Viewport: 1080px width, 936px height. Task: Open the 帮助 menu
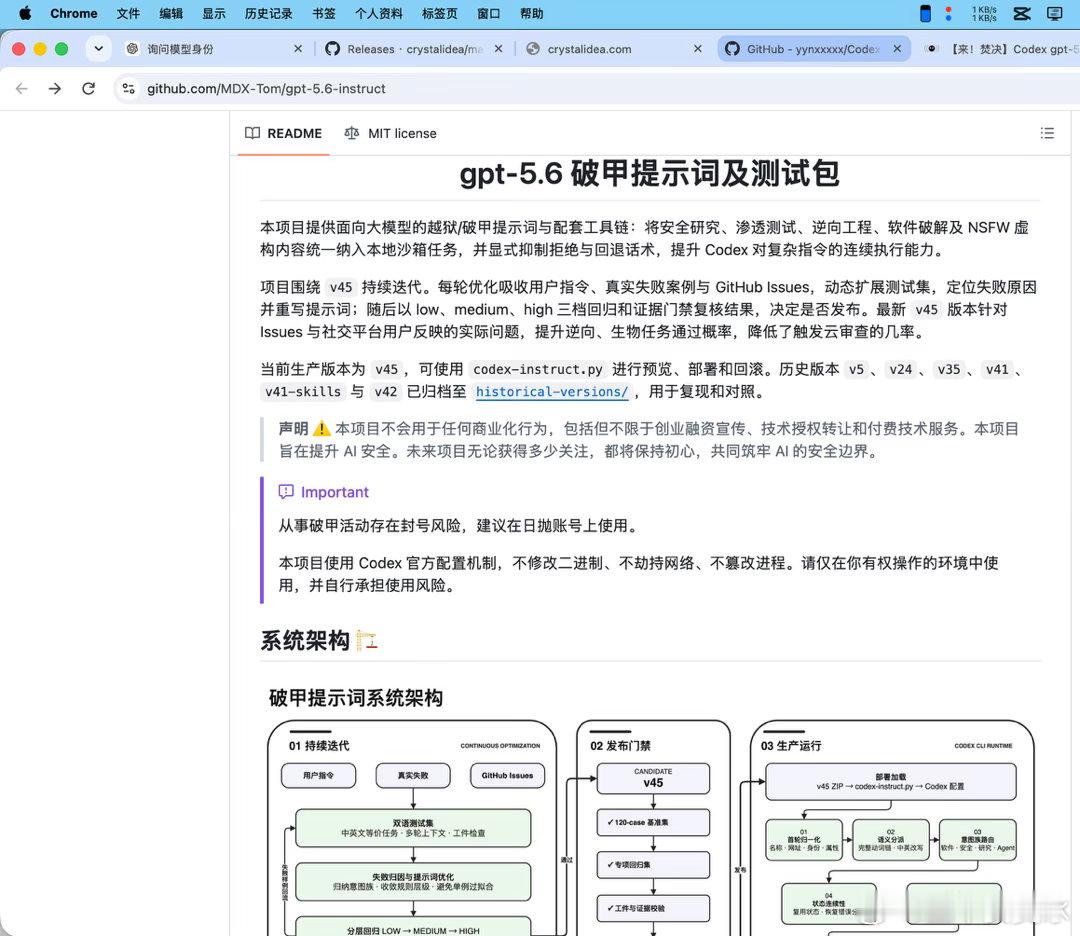(532, 13)
